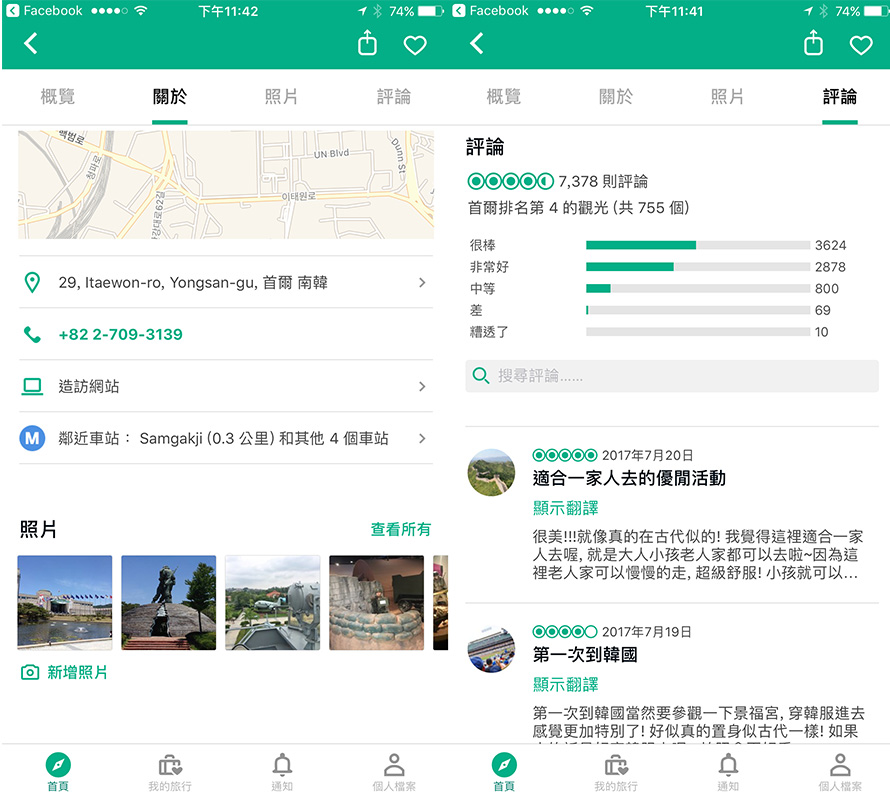Call the number +82 2-709-3139
The image size is (890, 797).
tap(120, 334)
